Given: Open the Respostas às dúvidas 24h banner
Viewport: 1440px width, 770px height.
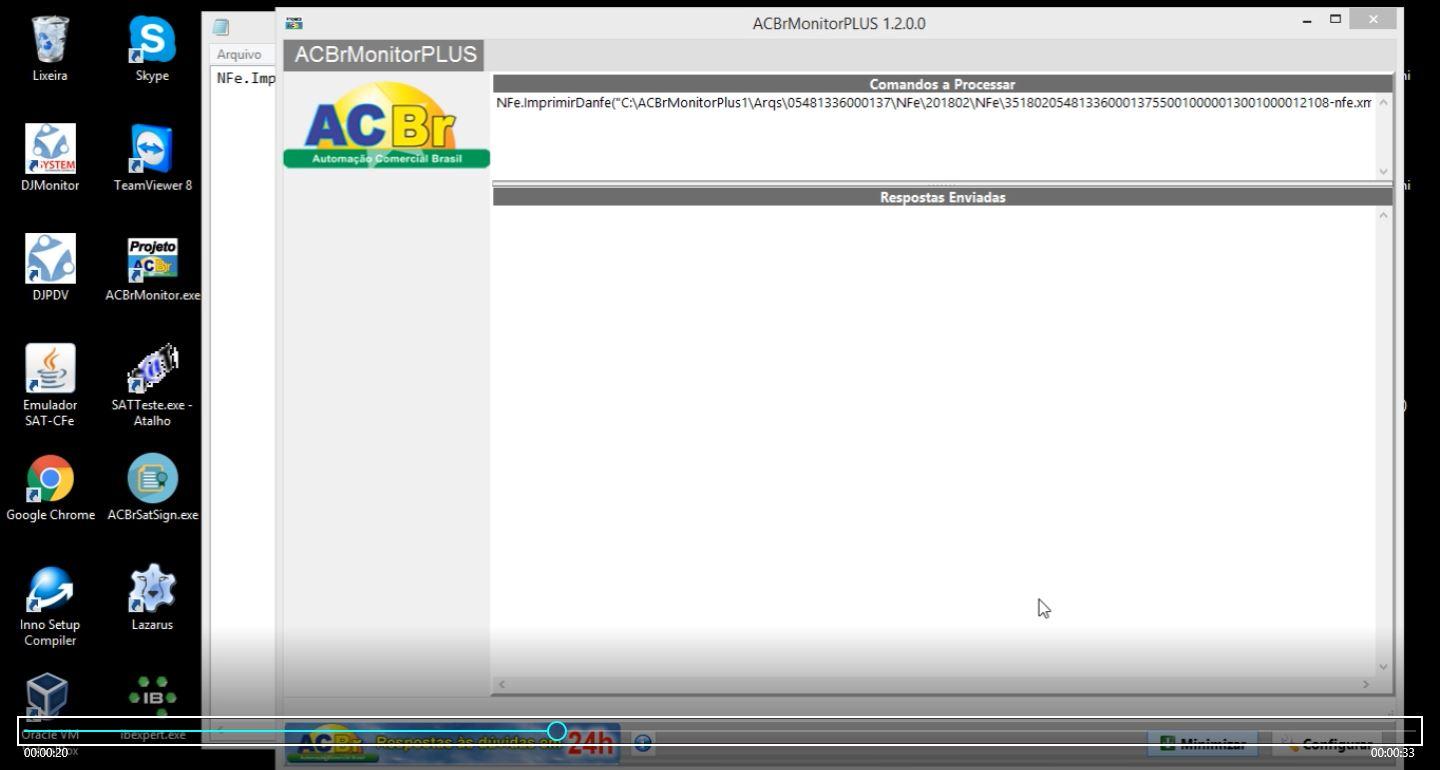Looking at the screenshot, I should 453,743.
